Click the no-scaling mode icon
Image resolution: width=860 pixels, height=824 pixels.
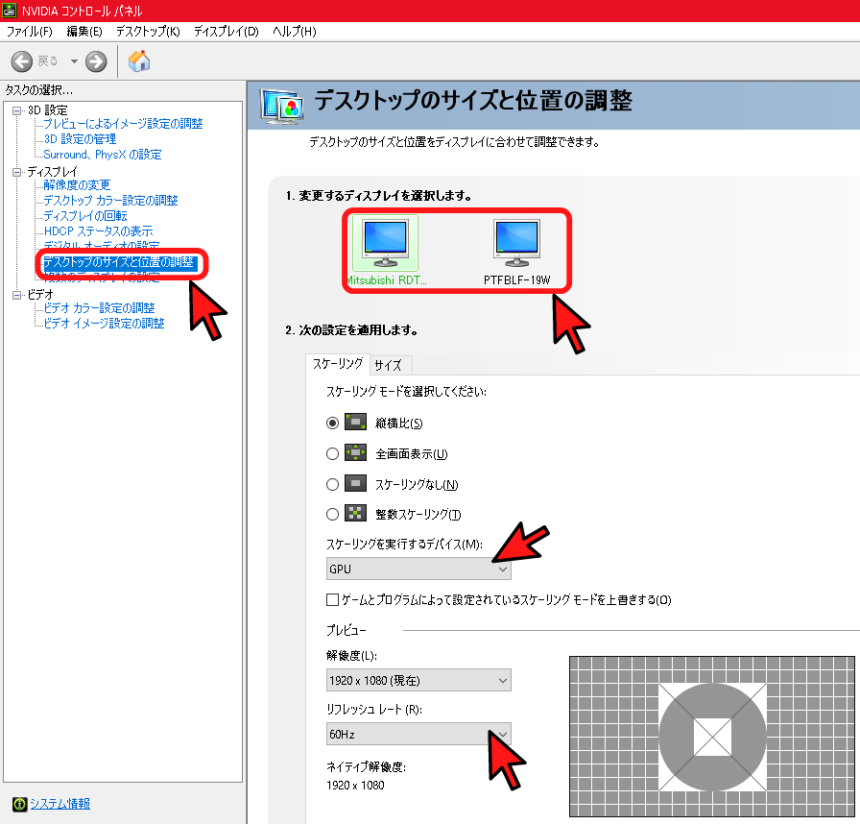(355, 483)
